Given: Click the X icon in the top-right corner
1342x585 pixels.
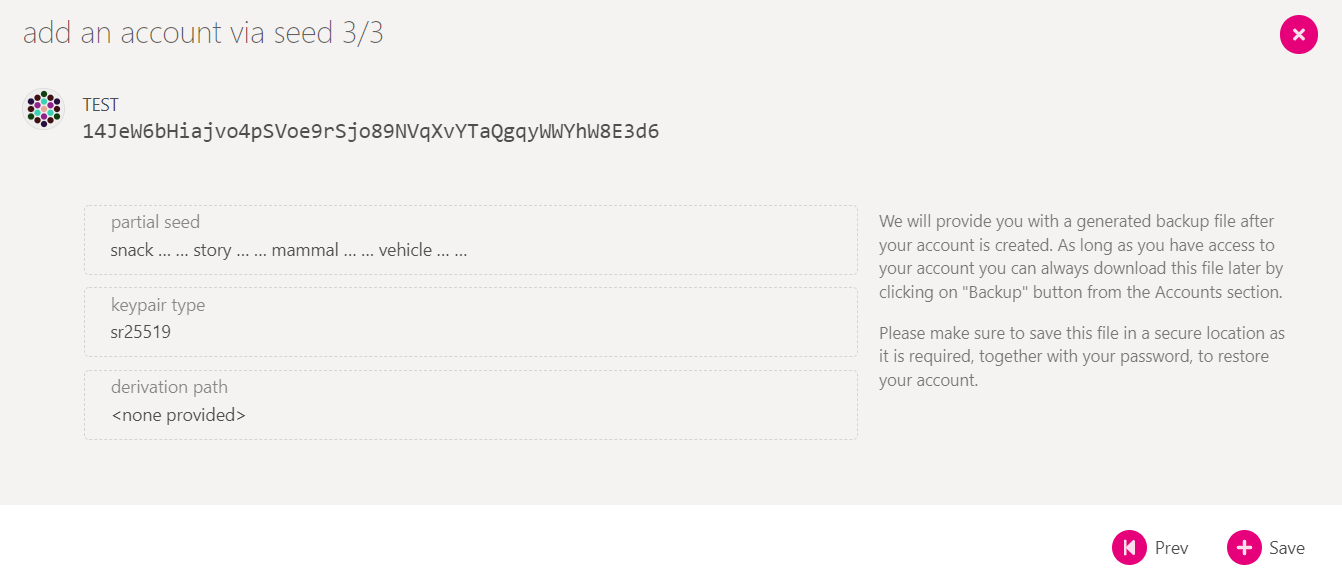Looking at the screenshot, I should [1298, 35].
